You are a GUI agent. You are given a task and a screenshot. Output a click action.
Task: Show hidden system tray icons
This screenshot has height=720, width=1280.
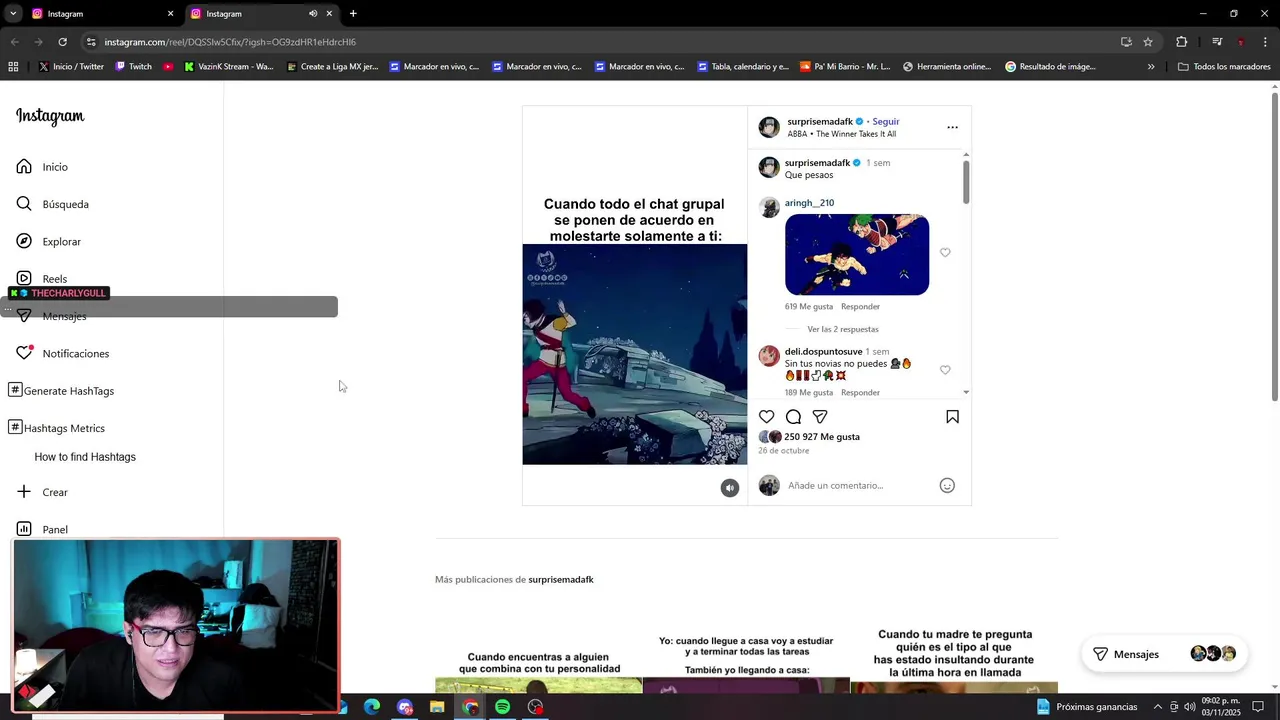tap(1158, 707)
